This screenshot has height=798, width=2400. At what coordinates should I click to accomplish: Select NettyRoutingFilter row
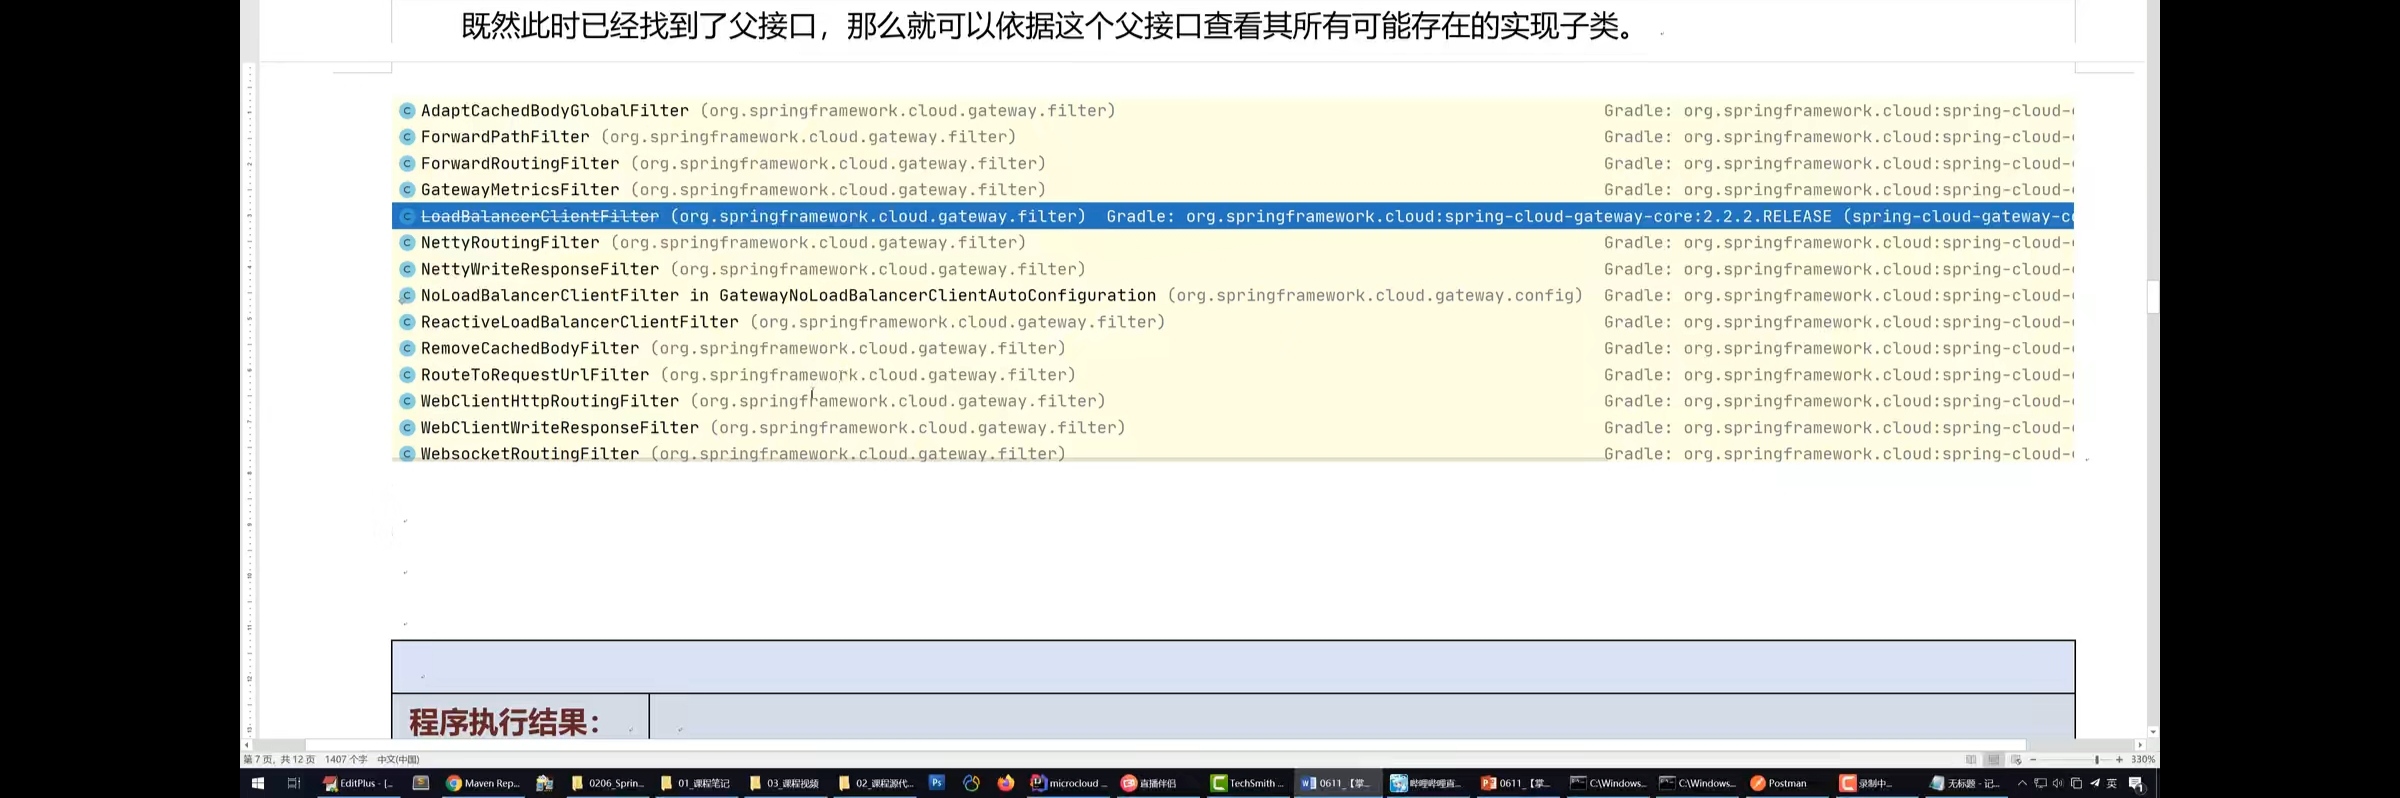tap(1233, 242)
